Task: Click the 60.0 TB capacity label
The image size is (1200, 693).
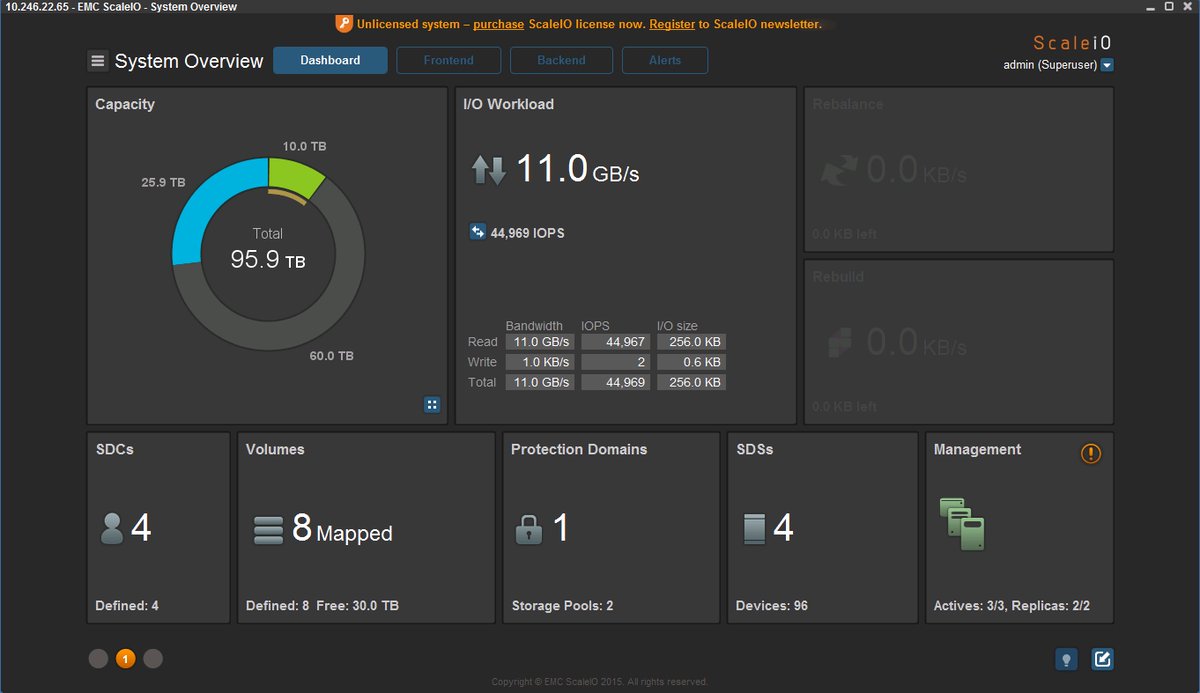Action: 331,356
